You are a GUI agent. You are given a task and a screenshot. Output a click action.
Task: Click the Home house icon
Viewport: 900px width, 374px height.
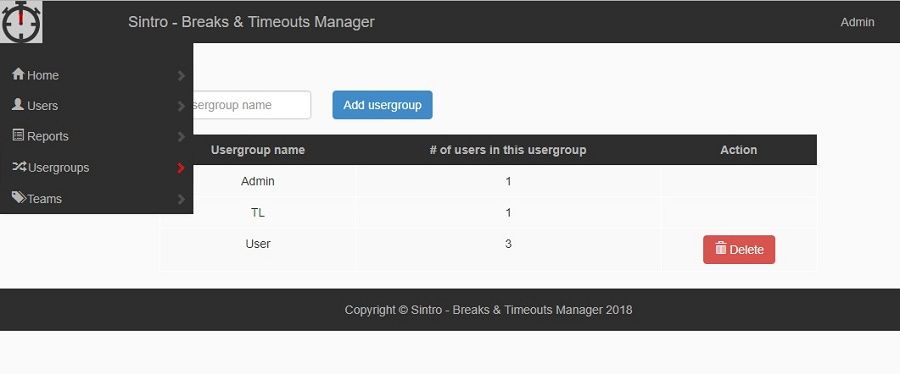(18, 74)
